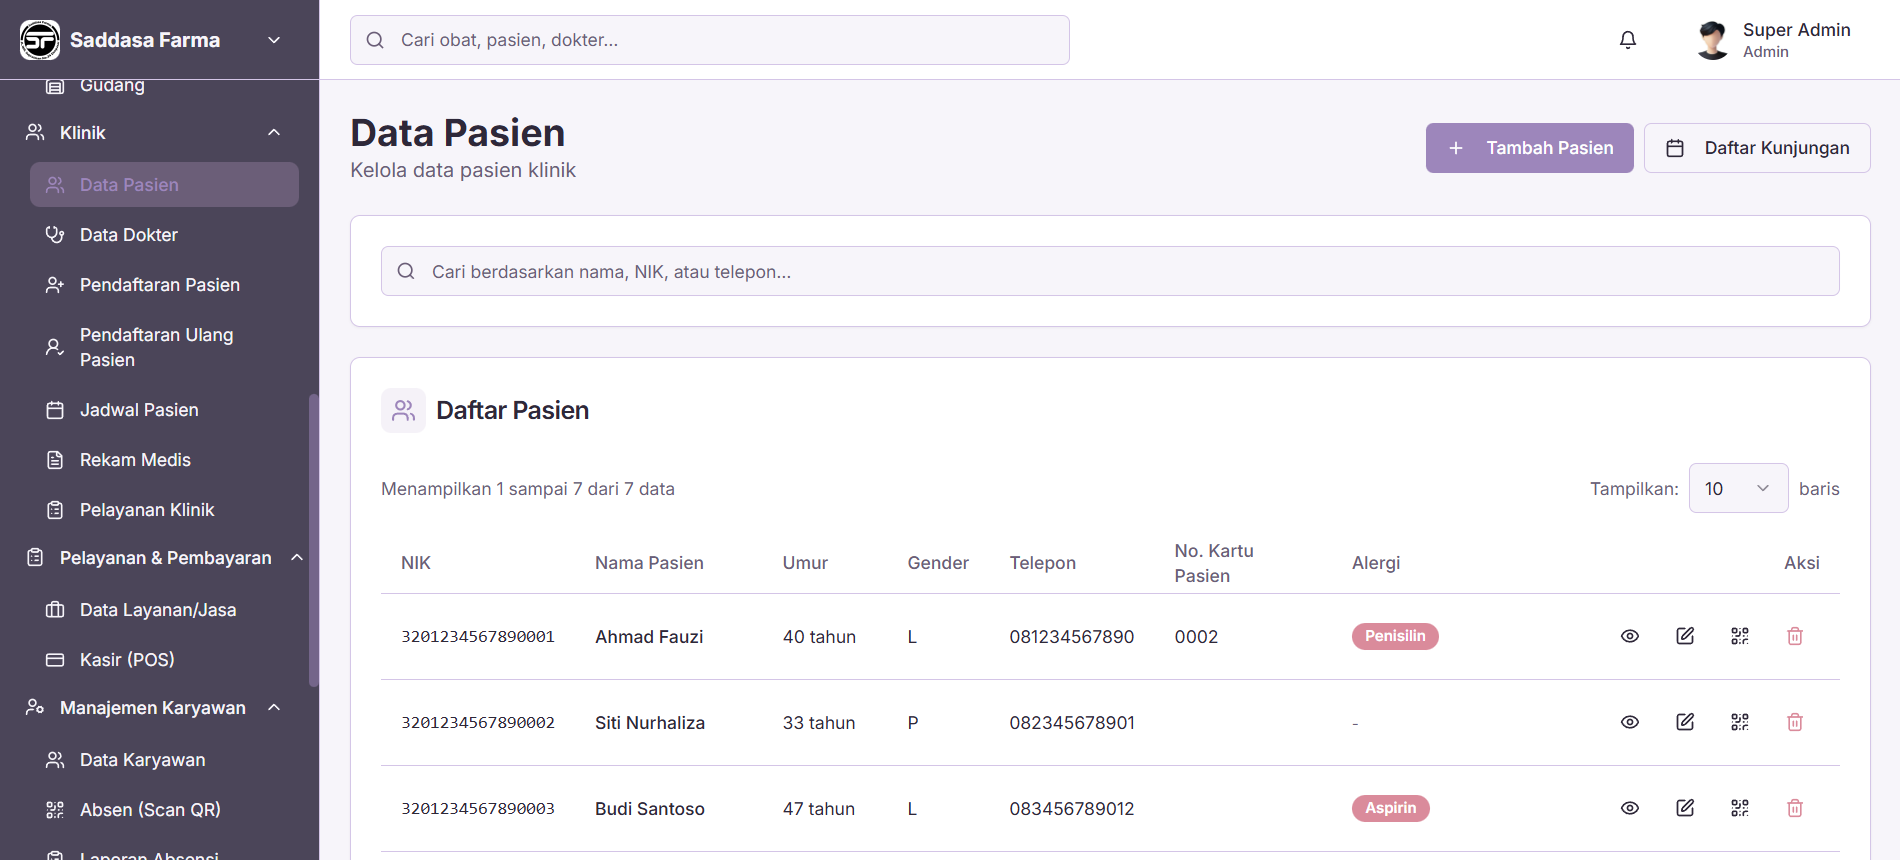View details of Budi Santoso (eye icon)
The height and width of the screenshot is (860, 1900).
point(1630,808)
